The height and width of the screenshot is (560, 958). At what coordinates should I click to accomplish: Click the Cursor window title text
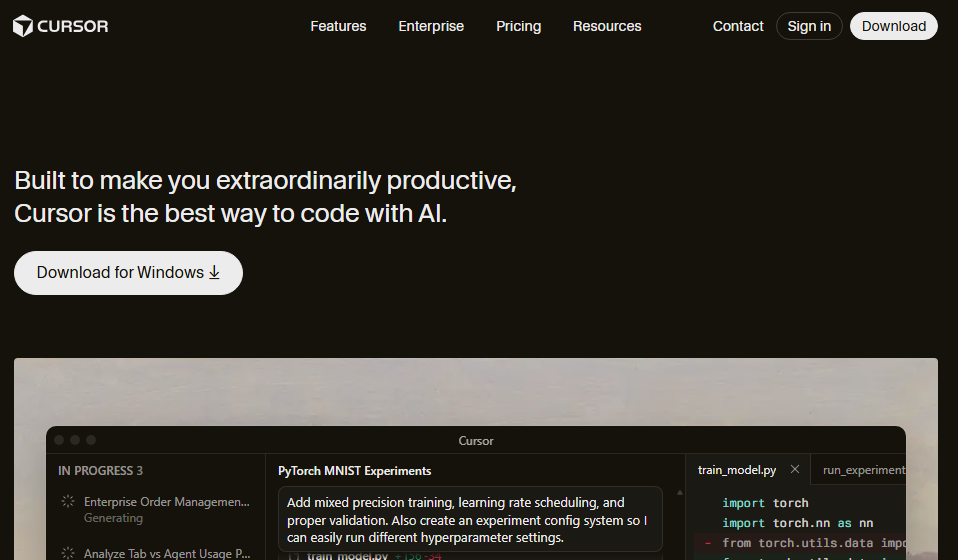pyautogui.click(x=476, y=441)
